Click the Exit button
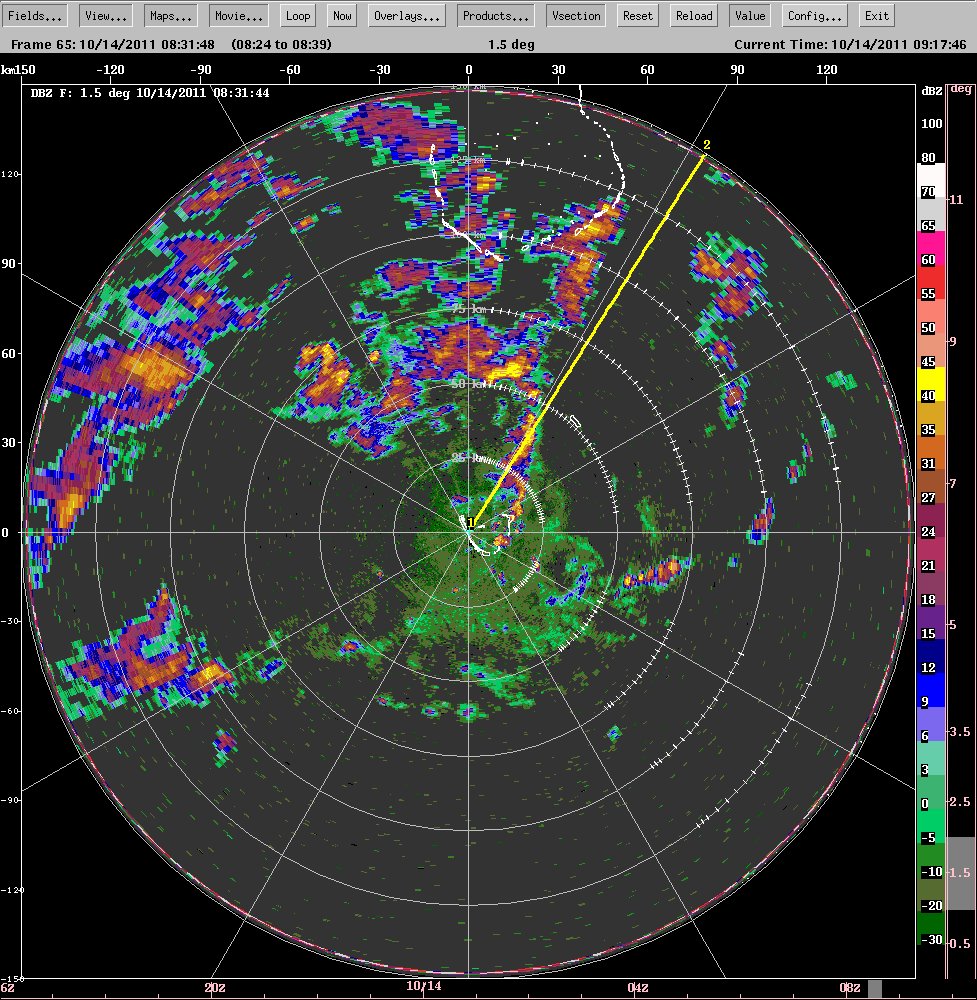The width and height of the screenshot is (977, 1000). (x=877, y=16)
